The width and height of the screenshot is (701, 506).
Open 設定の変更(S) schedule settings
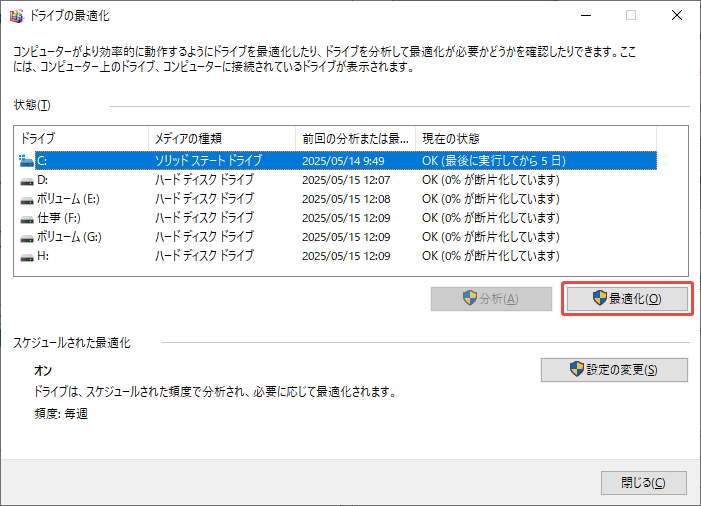pyautogui.click(x=614, y=370)
